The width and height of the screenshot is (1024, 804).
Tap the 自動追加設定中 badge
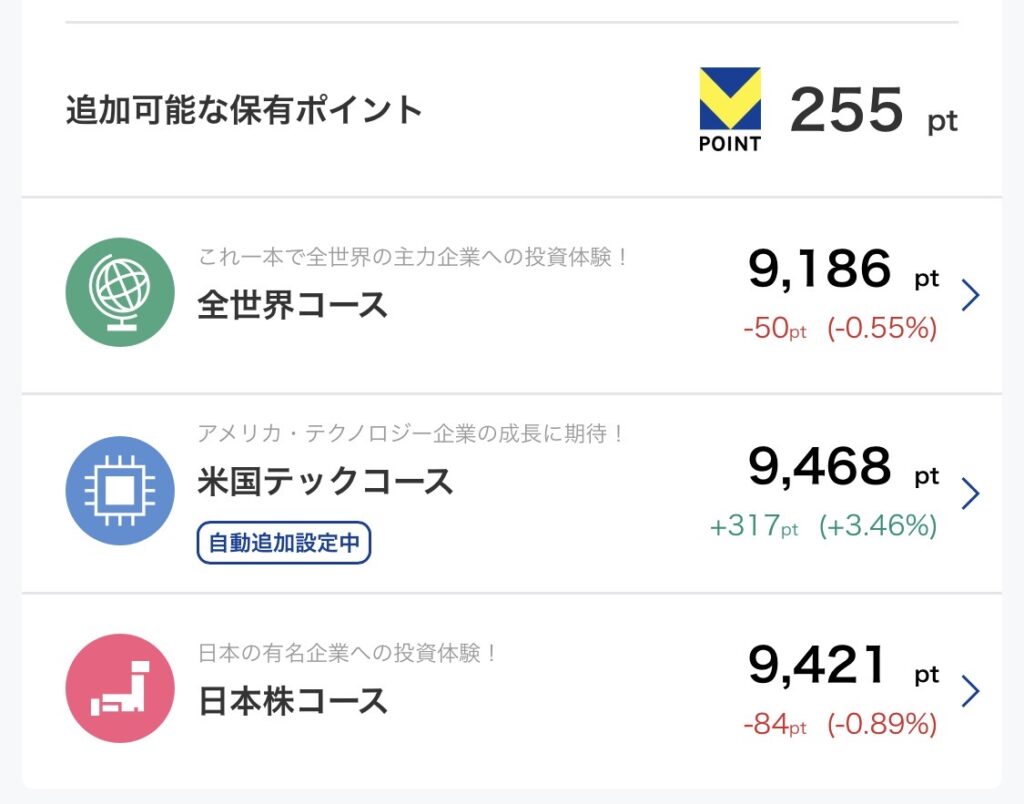[x=284, y=544]
